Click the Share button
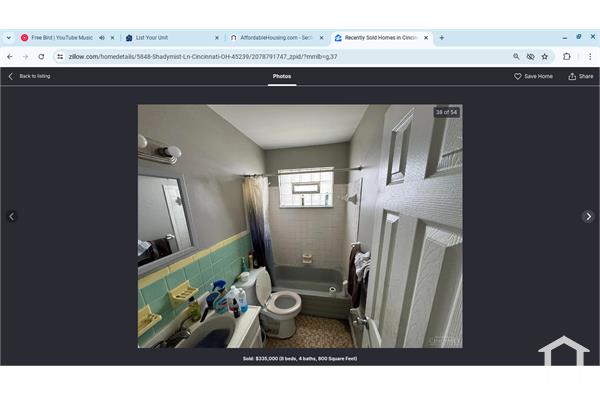The width and height of the screenshot is (600, 395). click(581, 76)
